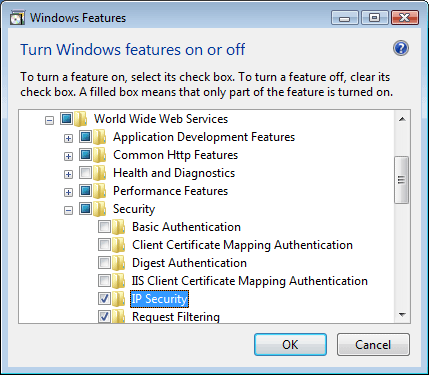Collapse the Security tree node
Image resolution: width=429 pixels, height=375 pixels.
click(x=68, y=210)
